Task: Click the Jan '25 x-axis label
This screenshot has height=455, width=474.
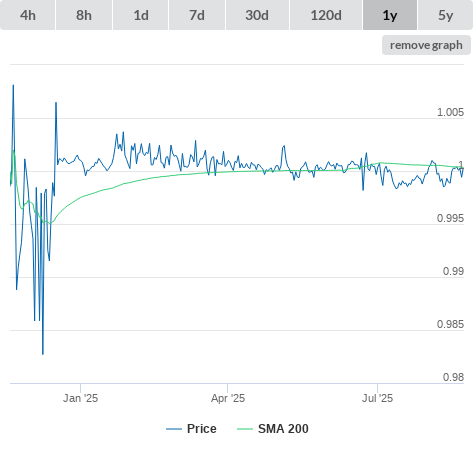Action: point(80,398)
